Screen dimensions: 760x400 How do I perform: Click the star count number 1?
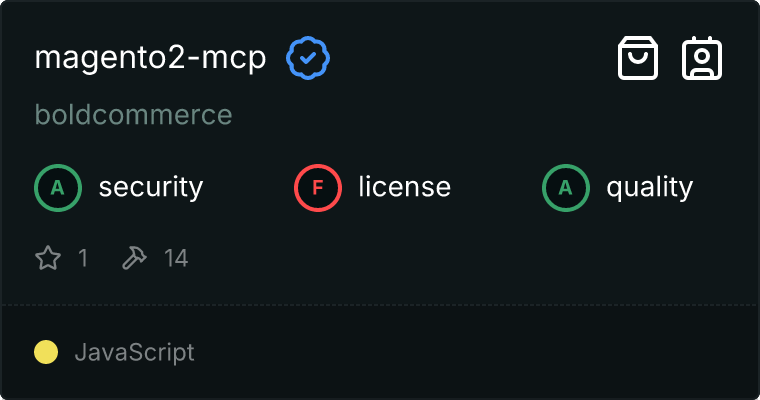pos(83,259)
